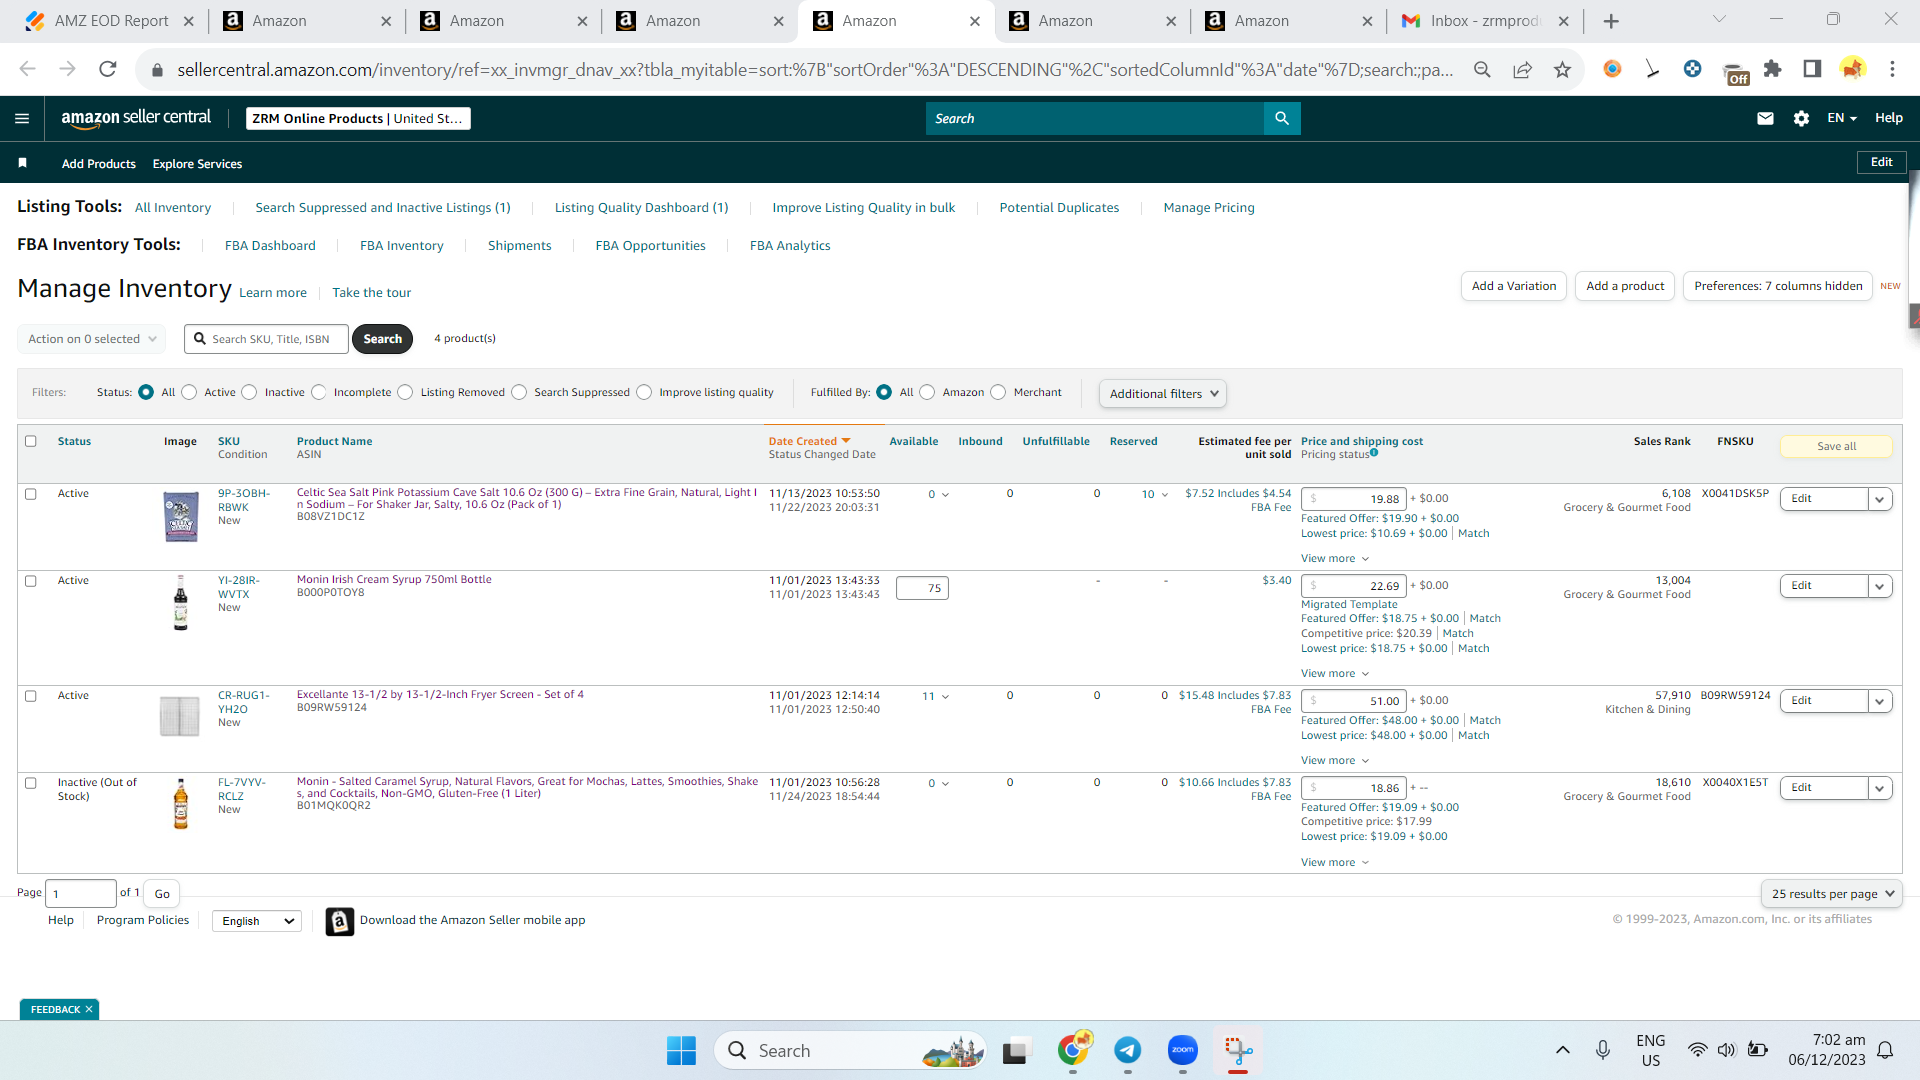Open the English language dropdown
Viewport: 1920px width, 1080px height.
click(257, 921)
